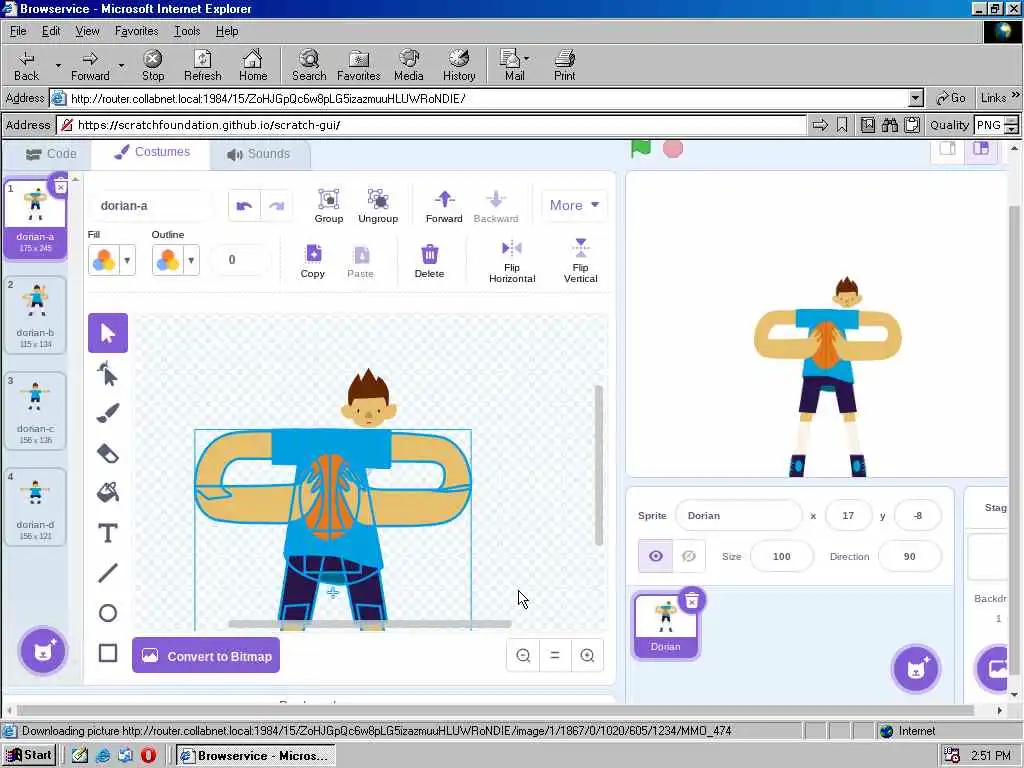This screenshot has width=1024, height=768.
Task: Click the Opera icon in quick launch
Action: tap(148, 756)
